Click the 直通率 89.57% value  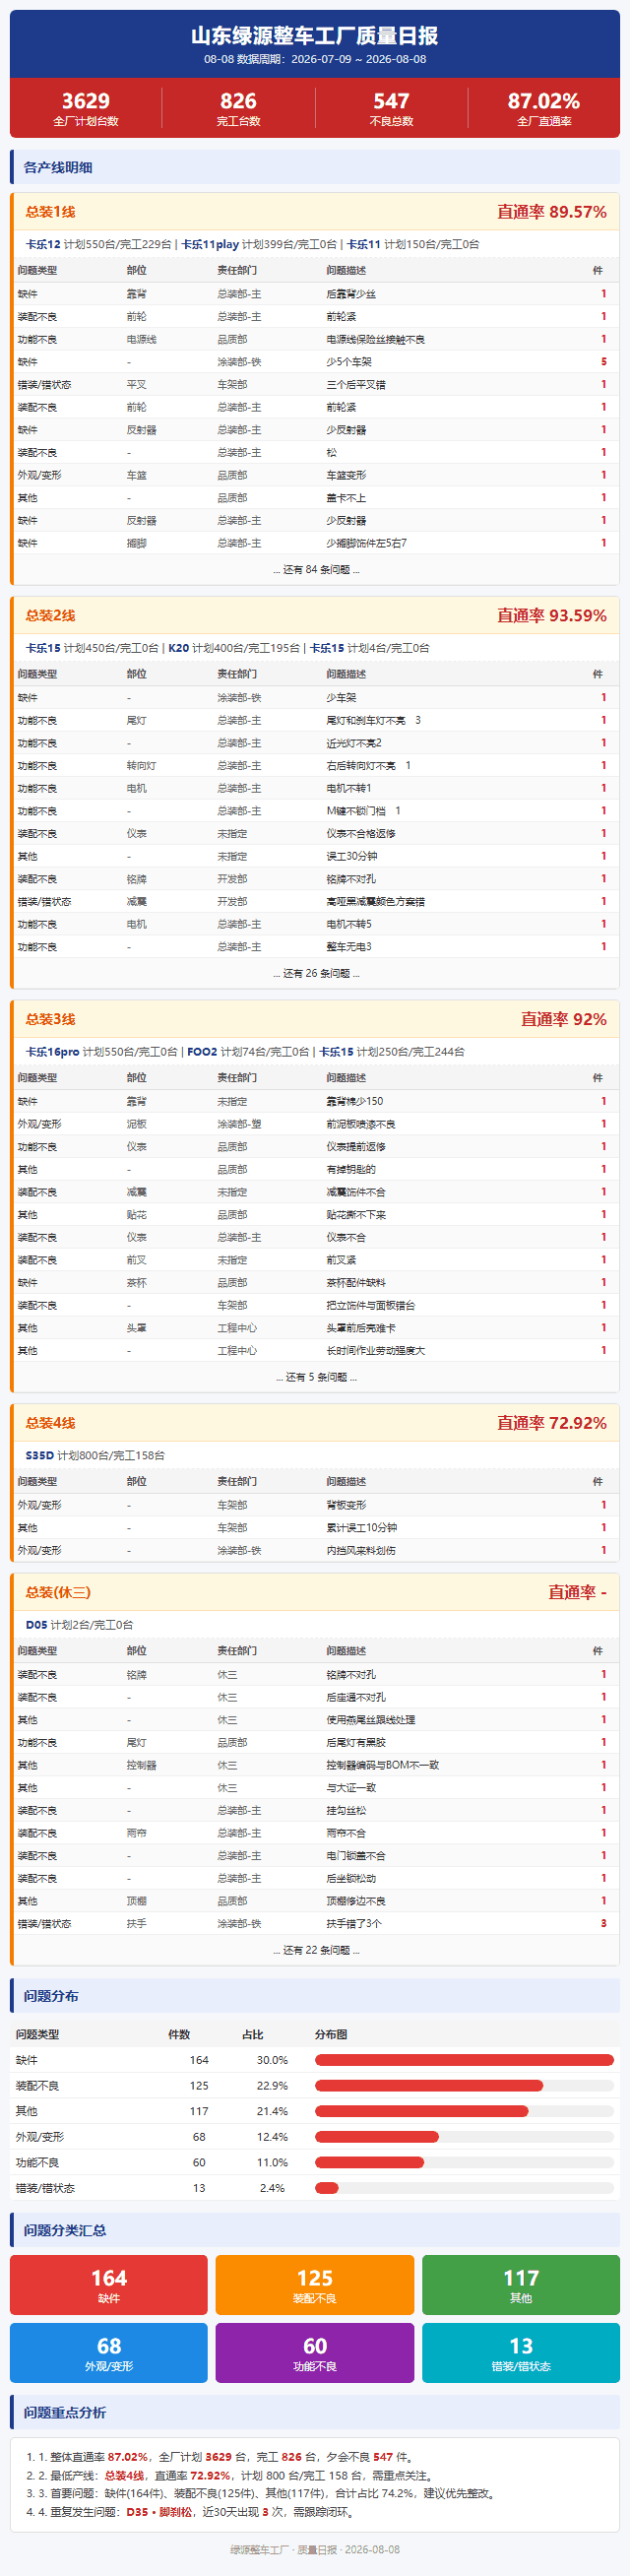click(x=552, y=212)
